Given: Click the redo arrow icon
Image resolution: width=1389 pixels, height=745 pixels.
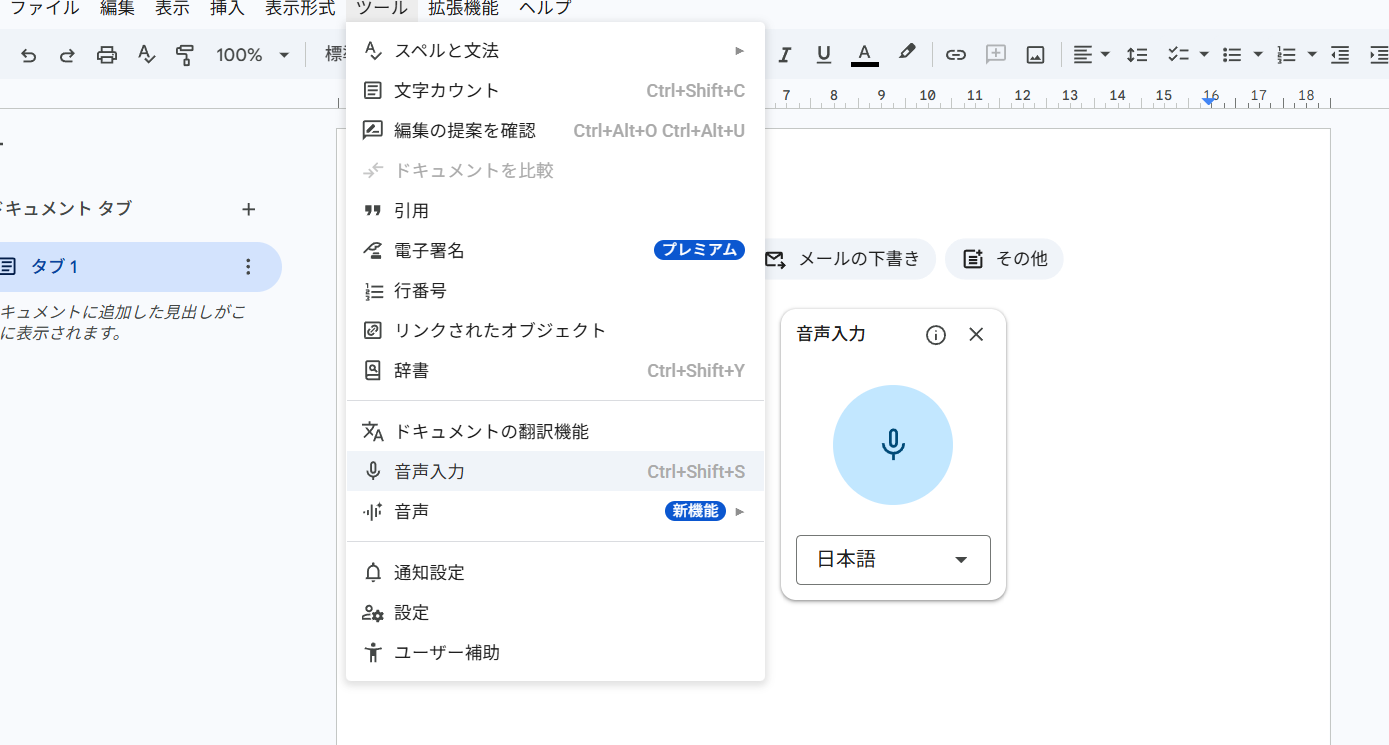Looking at the screenshot, I should coord(67,55).
